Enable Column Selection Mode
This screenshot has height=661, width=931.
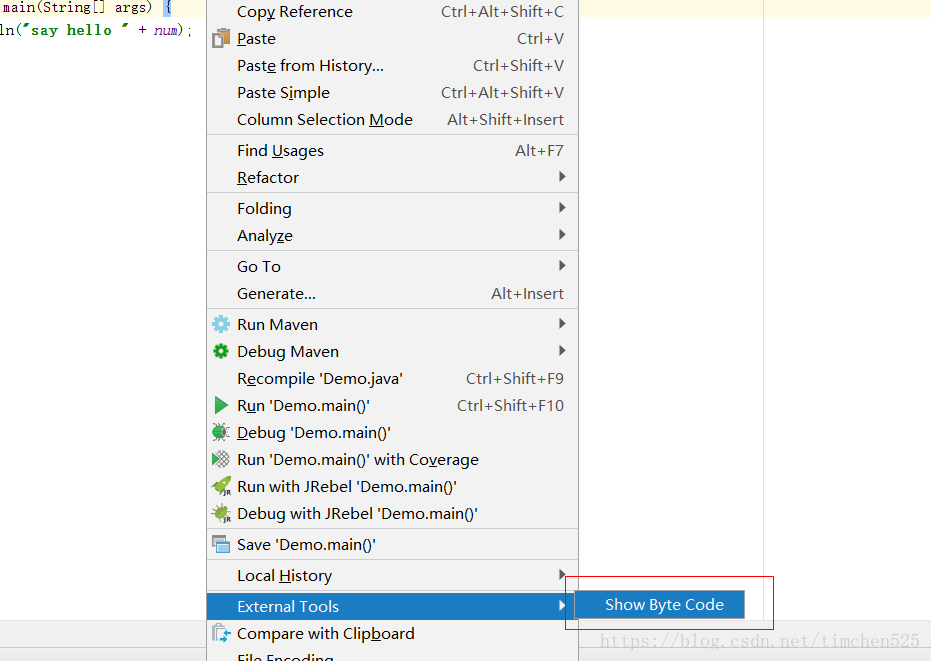coord(392,119)
